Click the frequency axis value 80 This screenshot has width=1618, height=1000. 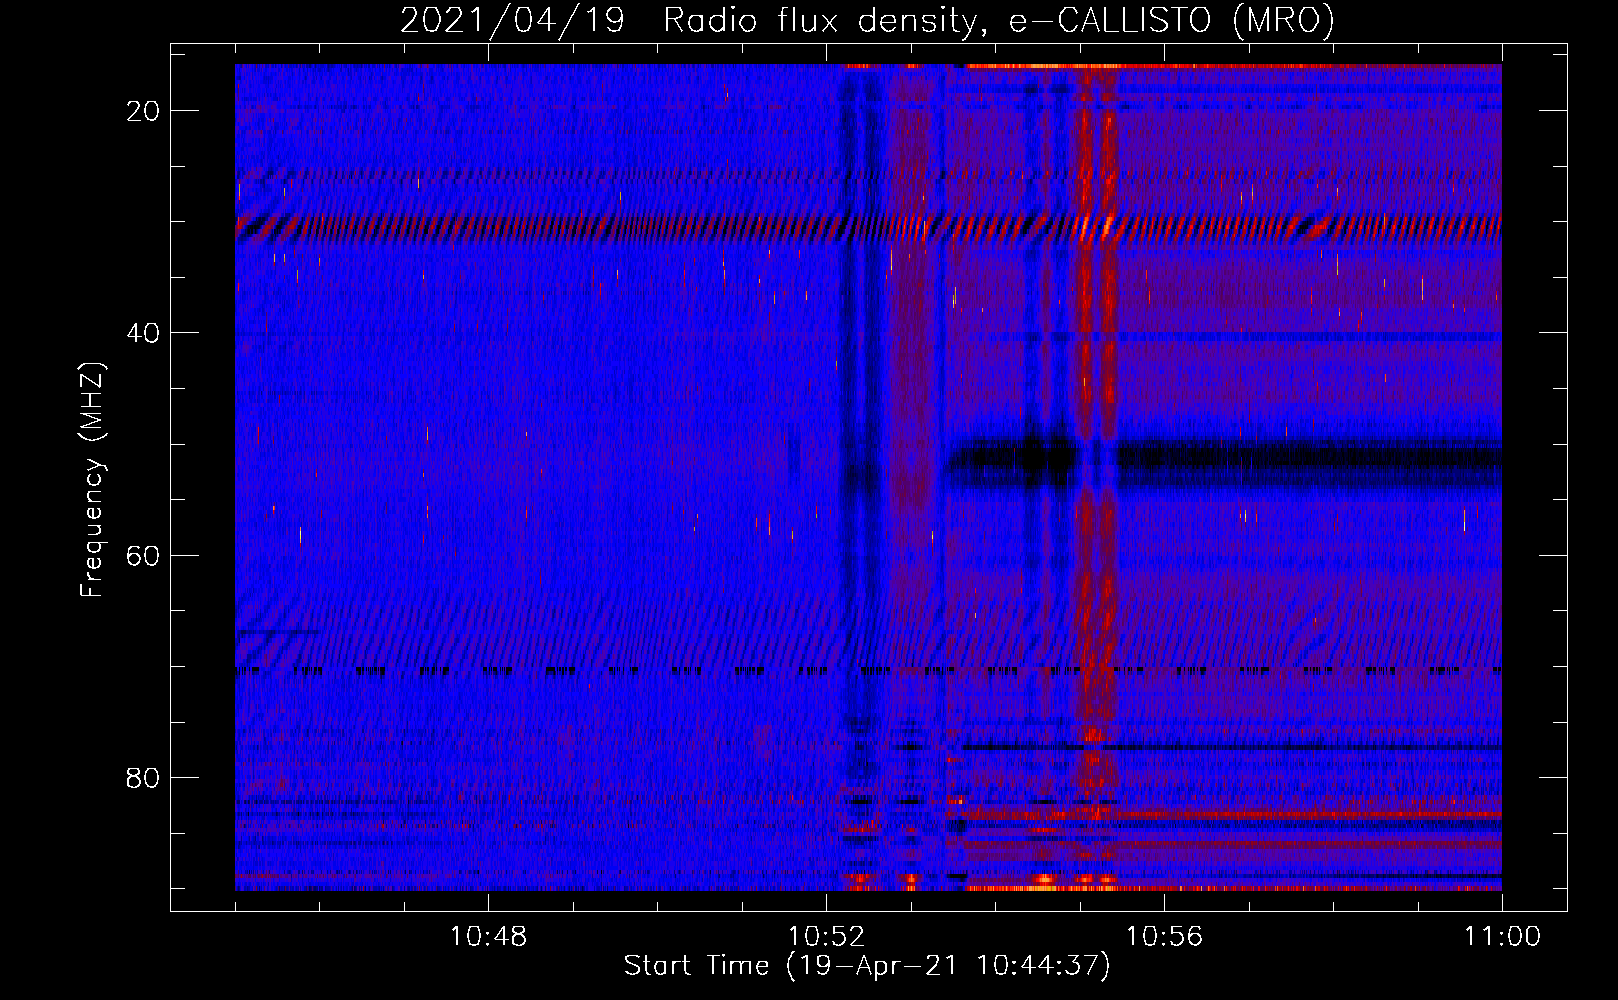143,777
